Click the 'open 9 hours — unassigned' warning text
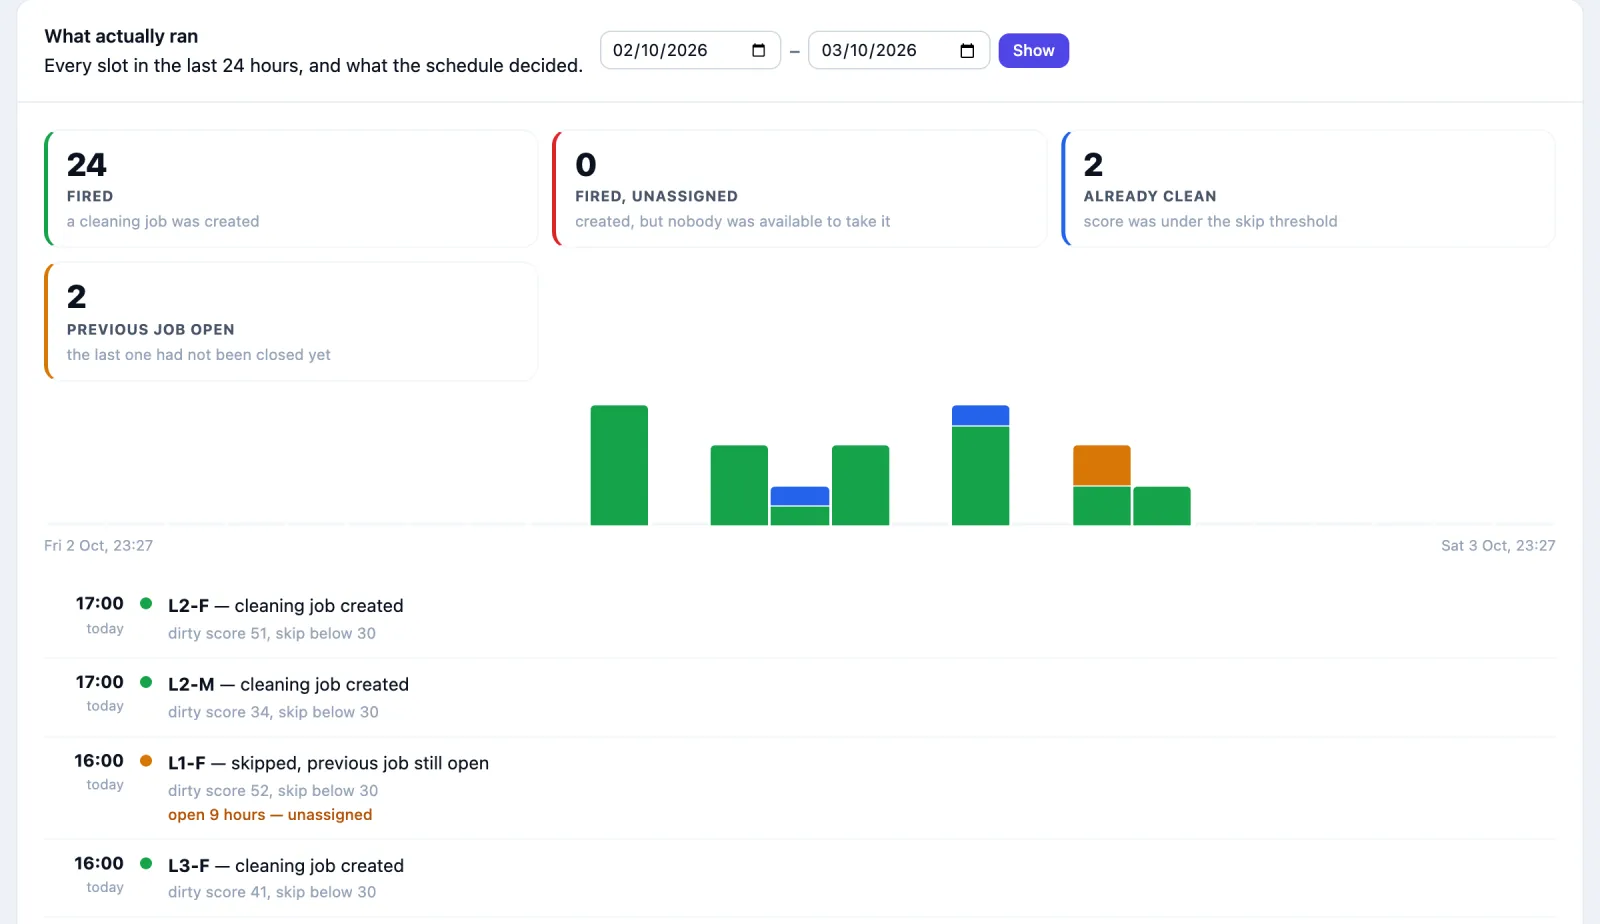The image size is (1600, 924). click(x=270, y=815)
